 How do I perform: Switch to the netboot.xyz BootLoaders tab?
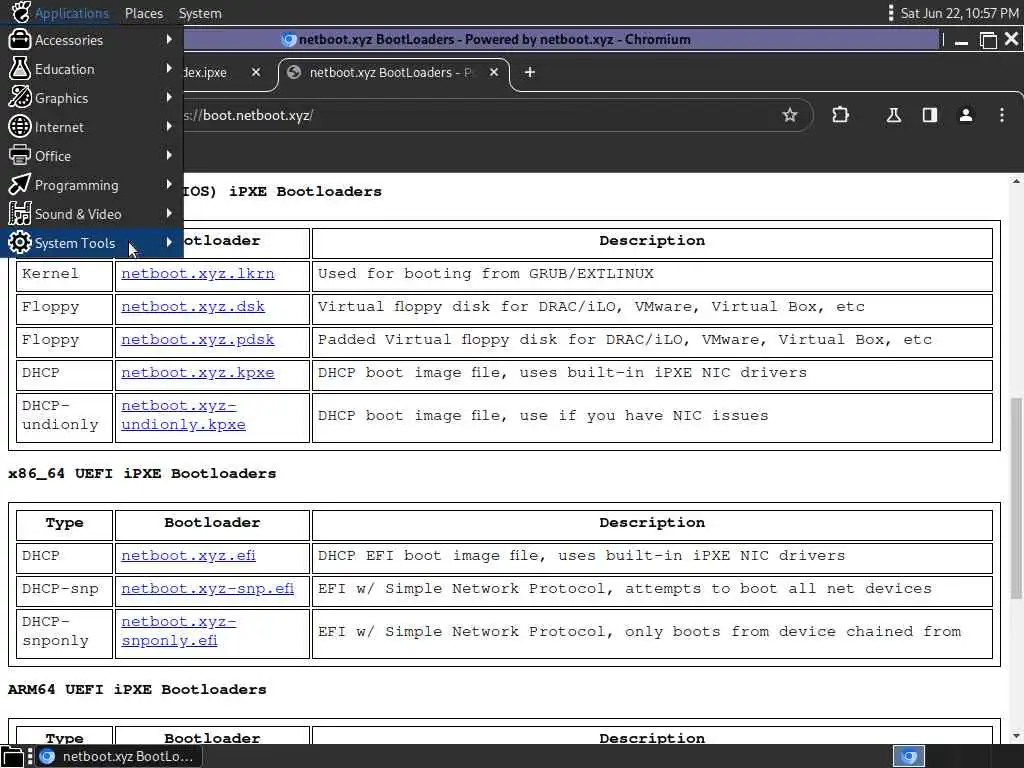click(x=394, y=72)
